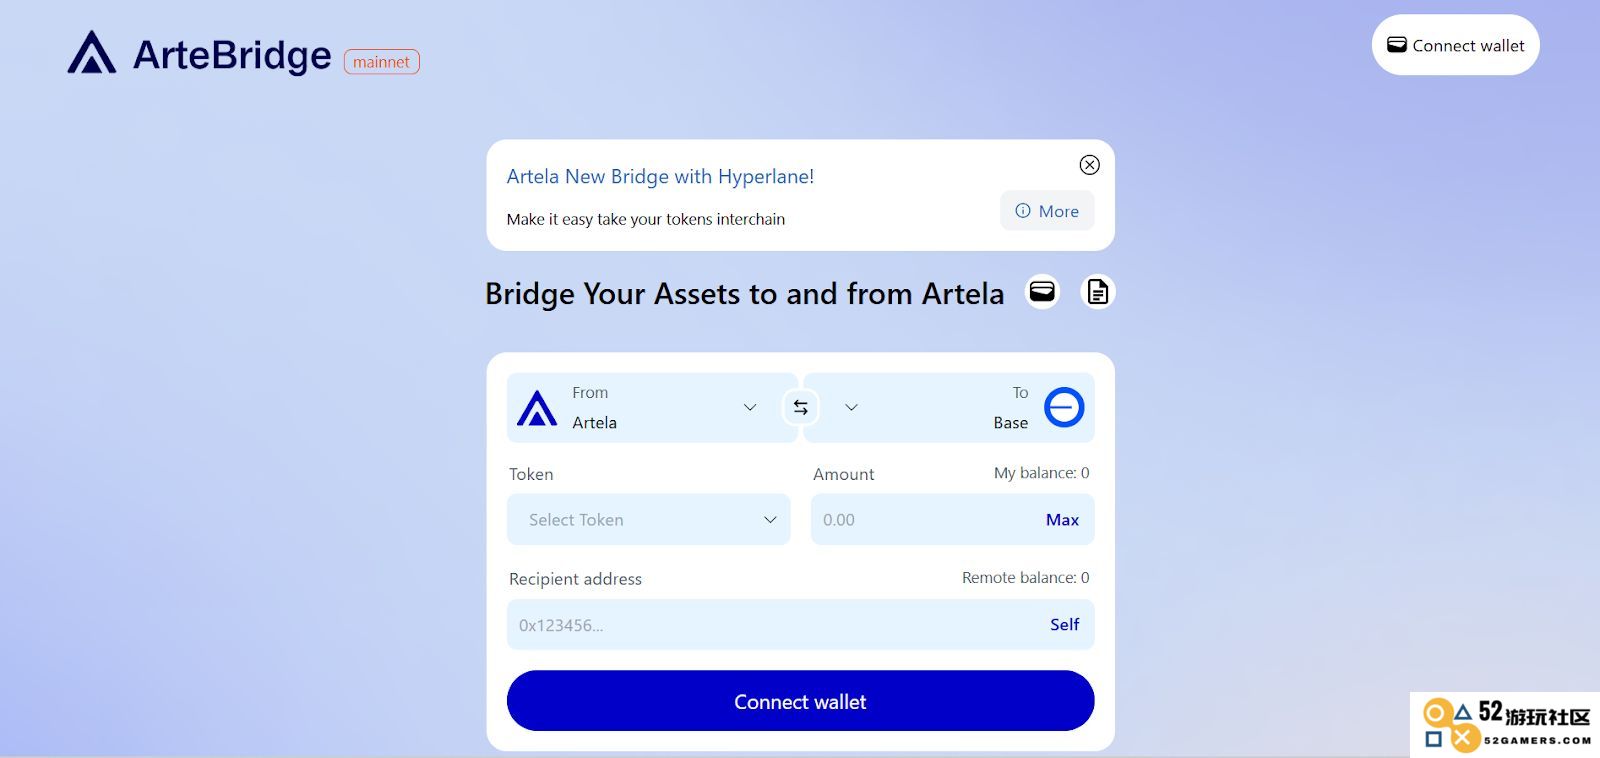The height and width of the screenshot is (758, 1600).
Task: Click the ArteBridge logo icon
Action: point(92,52)
